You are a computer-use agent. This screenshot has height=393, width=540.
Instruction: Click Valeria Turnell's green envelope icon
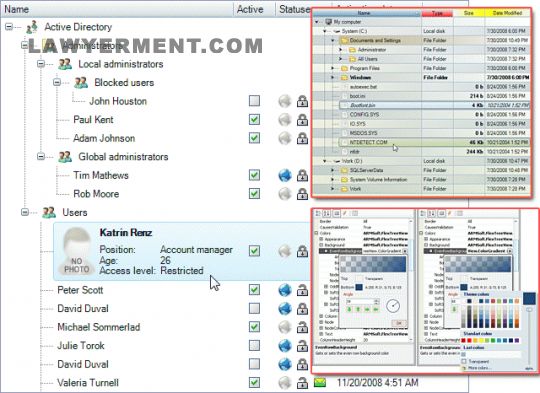coord(320,382)
